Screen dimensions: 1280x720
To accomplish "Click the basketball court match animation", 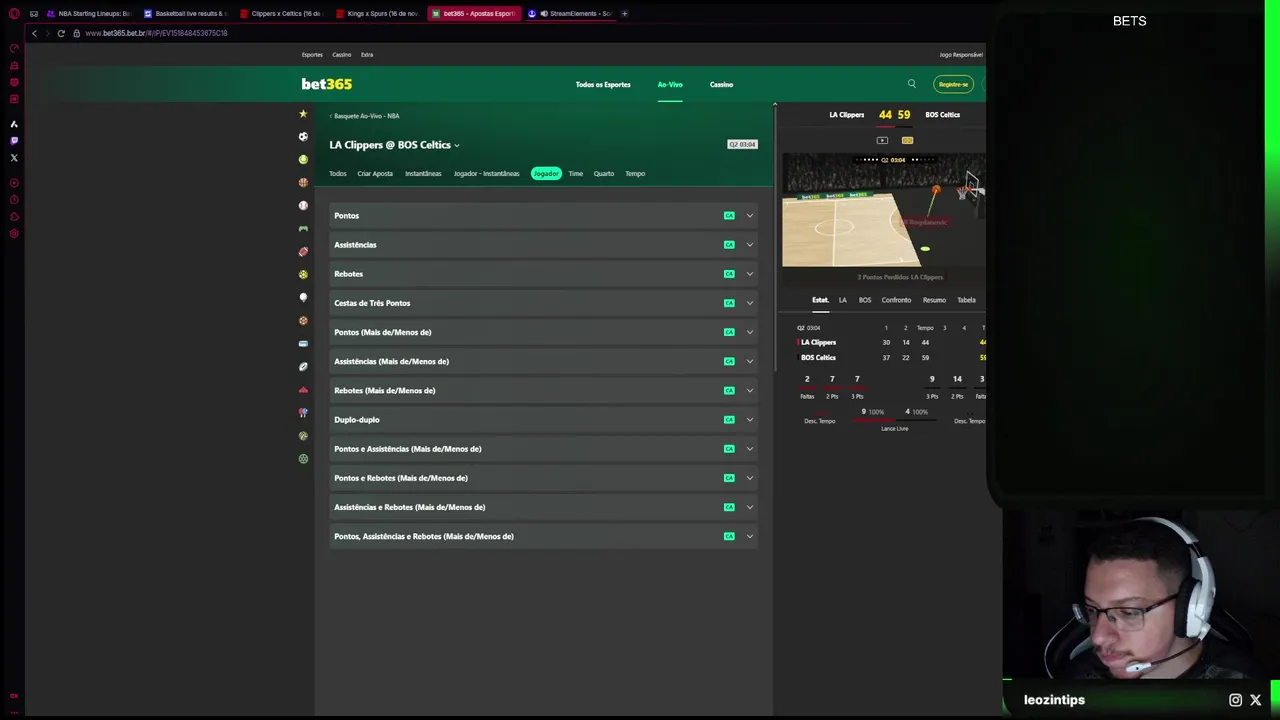I will tap(883, 212).
